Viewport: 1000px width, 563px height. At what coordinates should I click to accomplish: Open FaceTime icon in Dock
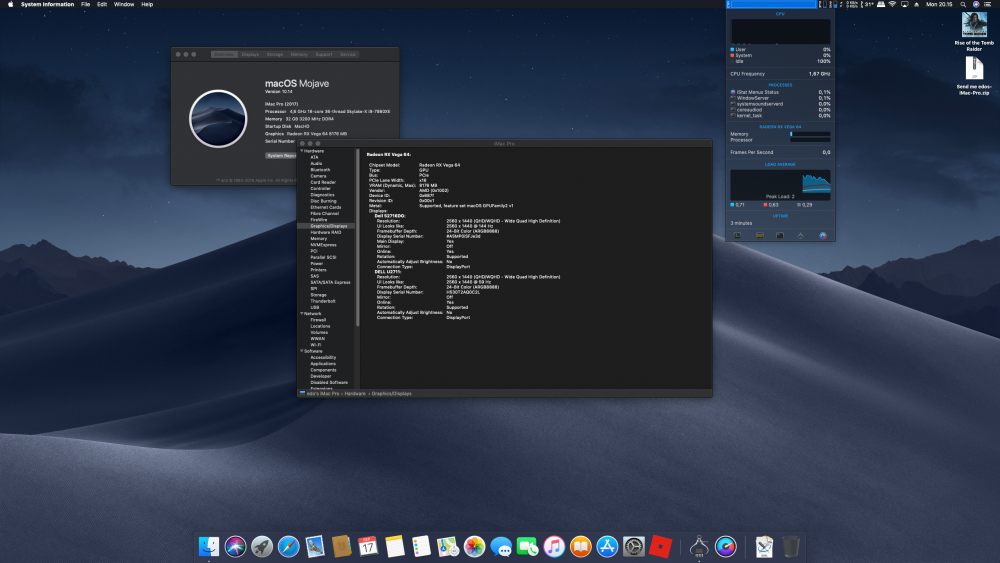click(527, 546)
